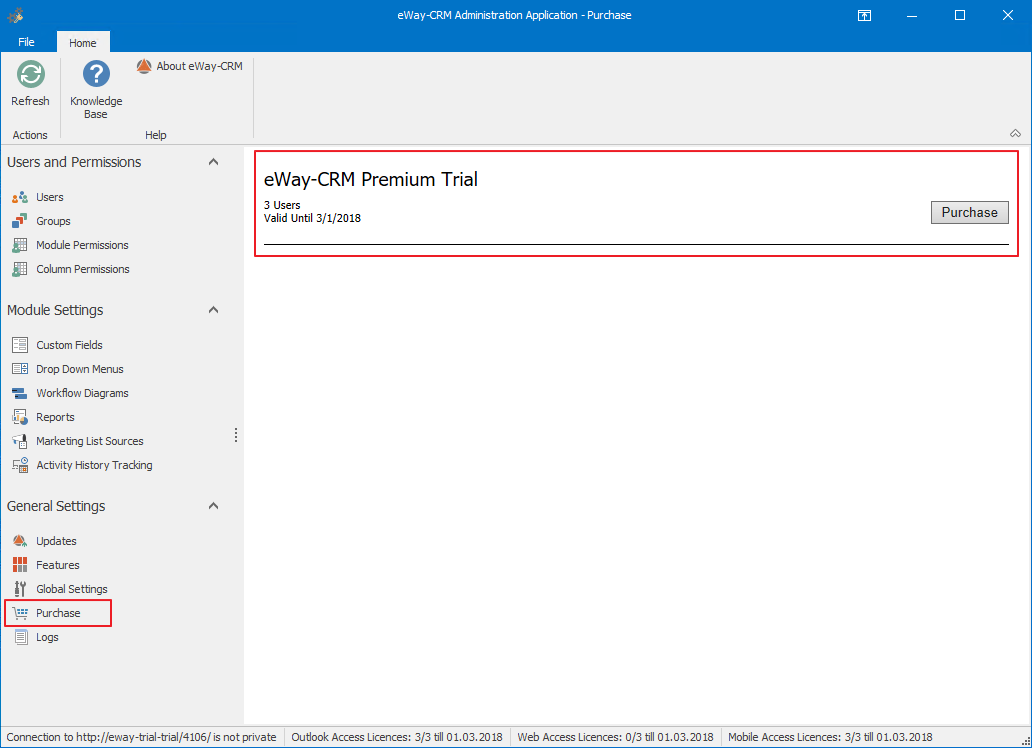
Task: Click the Global Settings tools icon
Action: pos(20,589)
